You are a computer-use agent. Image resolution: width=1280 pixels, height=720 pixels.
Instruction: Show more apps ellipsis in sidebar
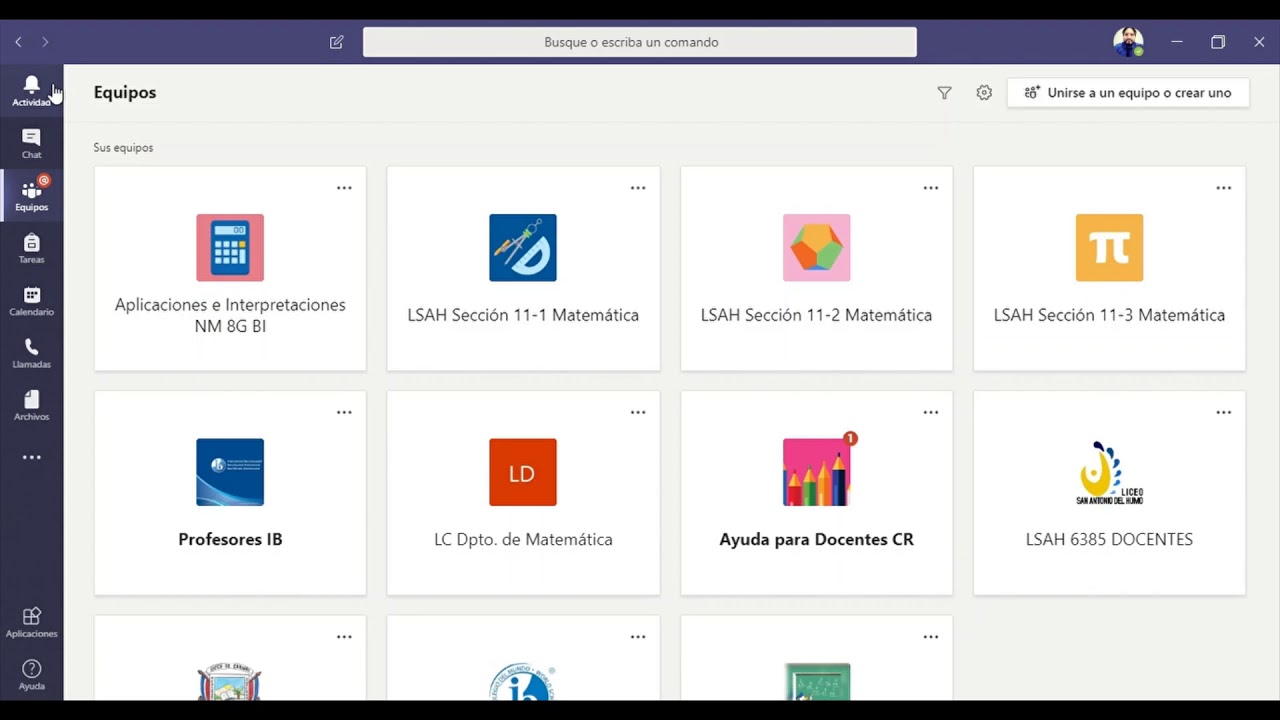click(32, 457)
